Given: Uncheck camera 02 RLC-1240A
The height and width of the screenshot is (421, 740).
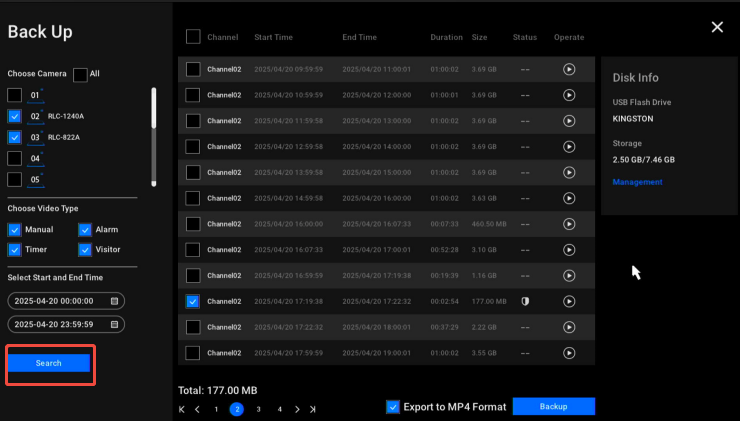Looking at the screenshot, I should (15, 116).
